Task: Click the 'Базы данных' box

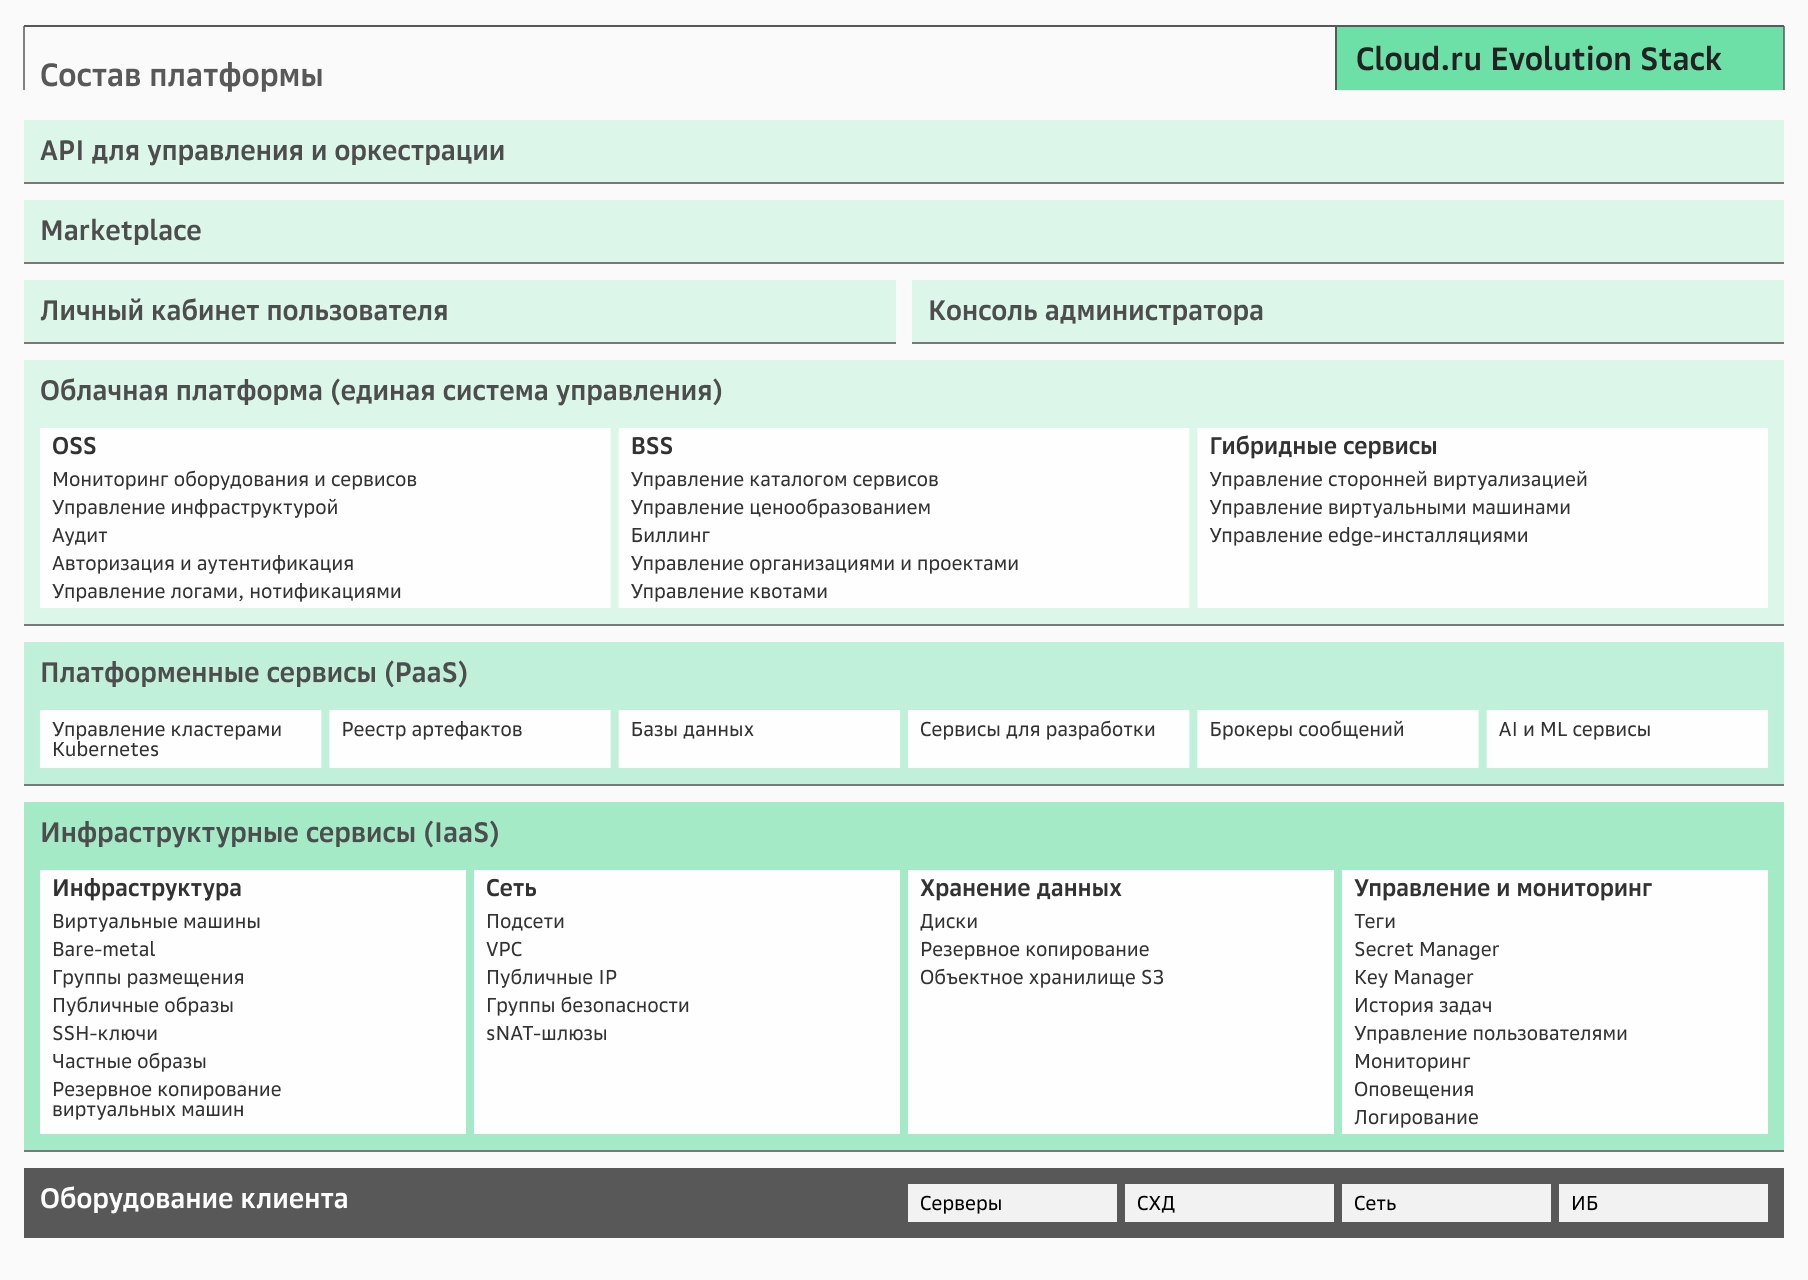Action: pos(759,739)
